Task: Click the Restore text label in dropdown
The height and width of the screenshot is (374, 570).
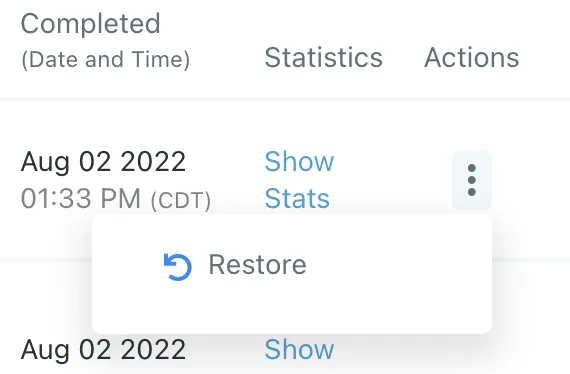Action: tap(257, 265)
